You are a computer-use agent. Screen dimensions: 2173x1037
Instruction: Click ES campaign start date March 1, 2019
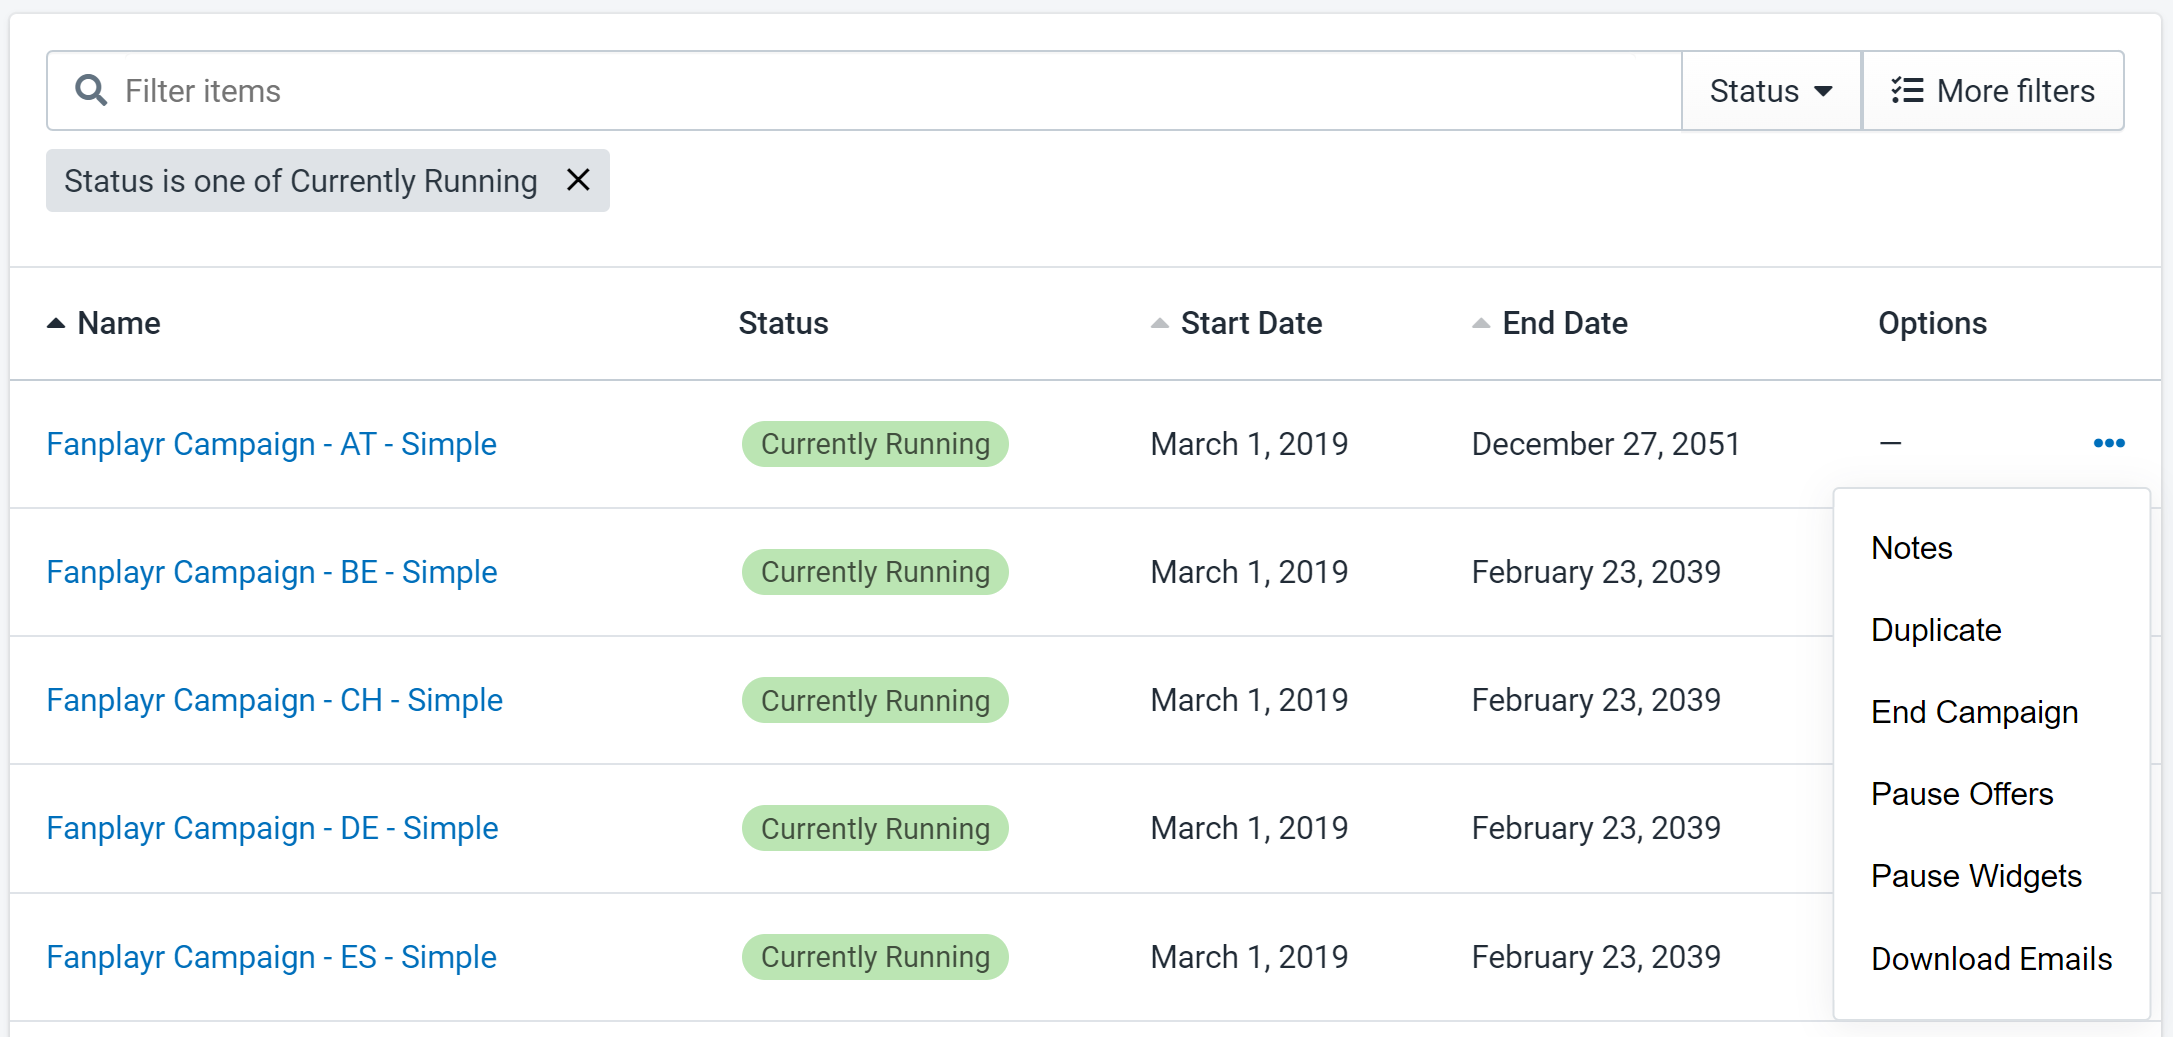pyautogui.click(x=1249, y=957)
